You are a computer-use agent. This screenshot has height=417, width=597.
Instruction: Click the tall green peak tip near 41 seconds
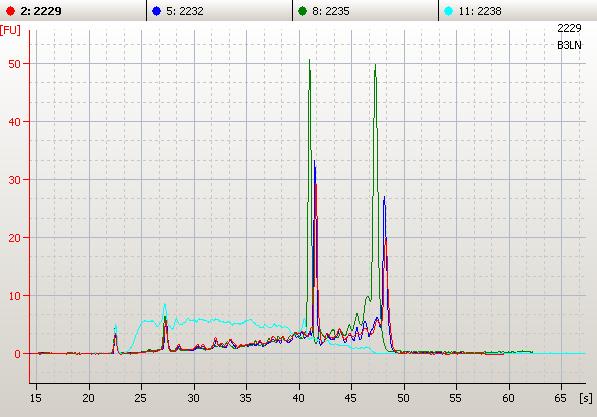[309, 60]
